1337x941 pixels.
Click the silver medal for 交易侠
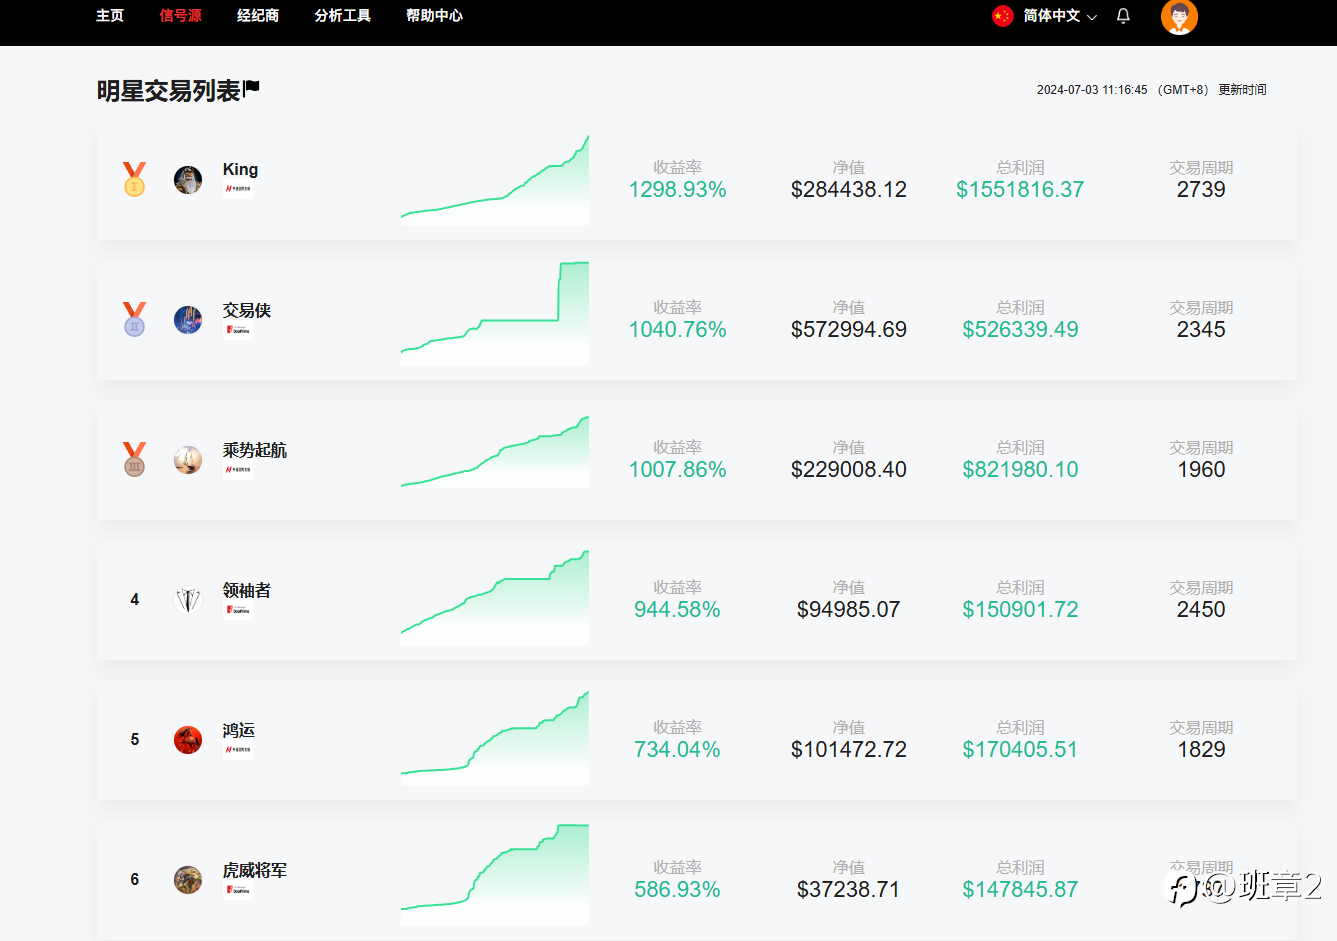click(134, 319)
